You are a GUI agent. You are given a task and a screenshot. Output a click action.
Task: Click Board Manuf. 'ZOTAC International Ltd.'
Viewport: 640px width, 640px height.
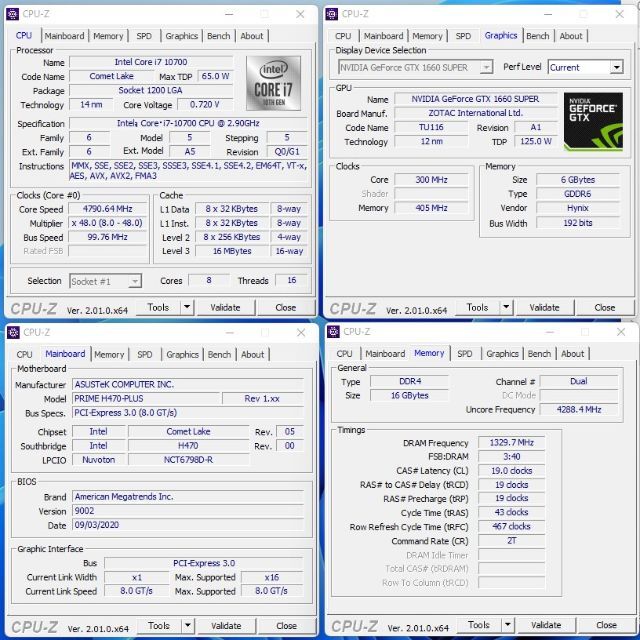(x=476, y=113)
